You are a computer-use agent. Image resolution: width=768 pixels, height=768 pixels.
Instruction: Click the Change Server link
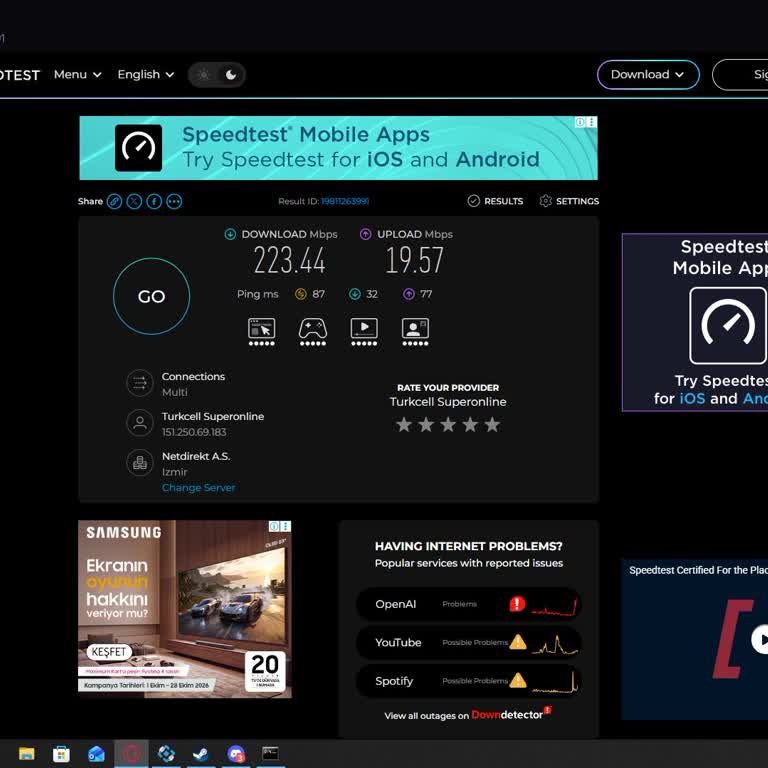coord(198,487)
